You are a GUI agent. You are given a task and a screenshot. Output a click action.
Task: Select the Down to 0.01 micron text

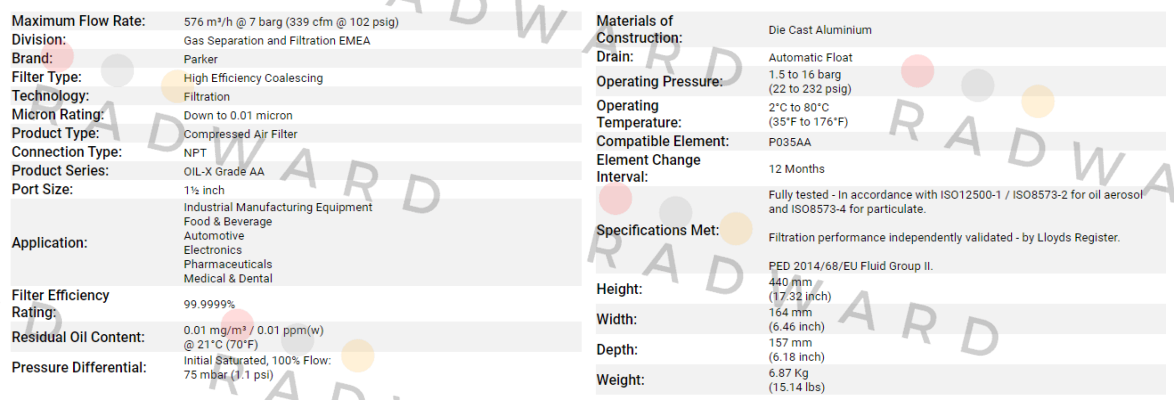point(238,115)
